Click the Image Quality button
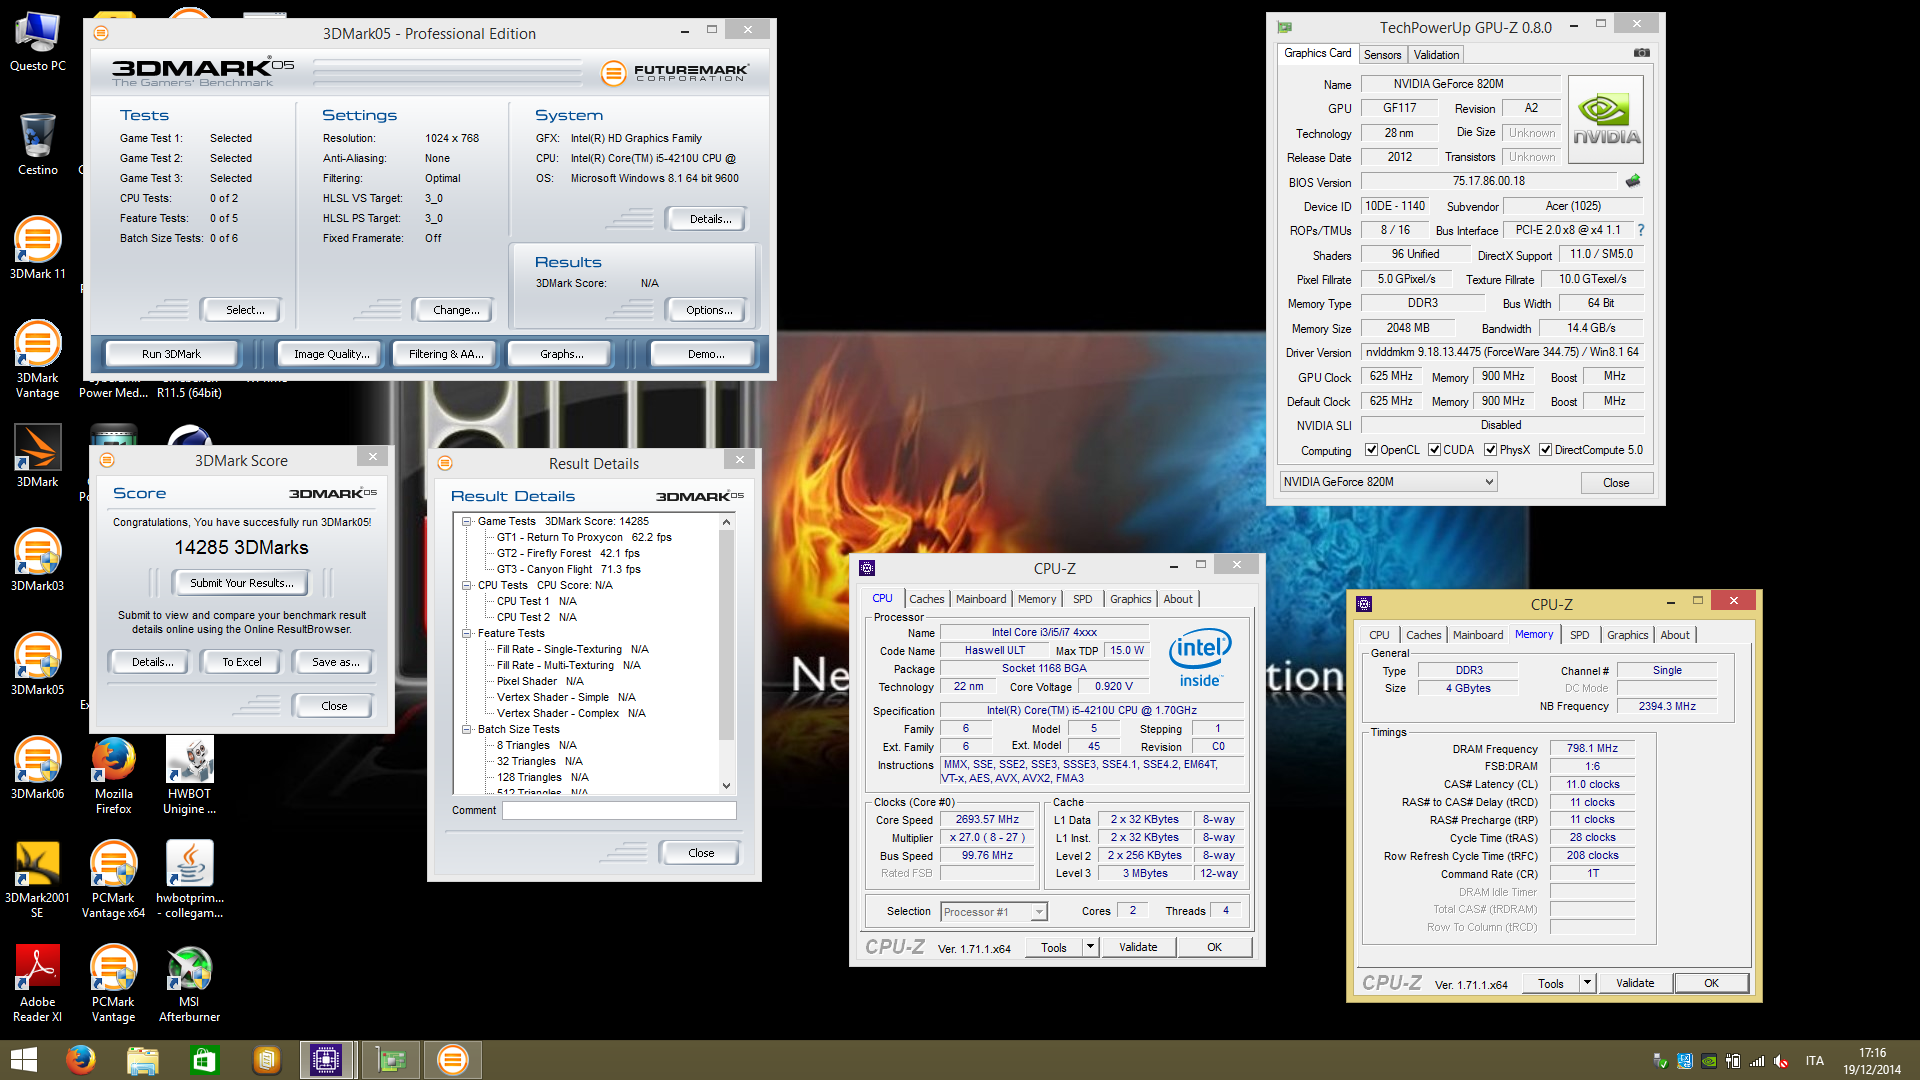The width and height of the screenshot is (1920, 1080). (x=331, y=354)
